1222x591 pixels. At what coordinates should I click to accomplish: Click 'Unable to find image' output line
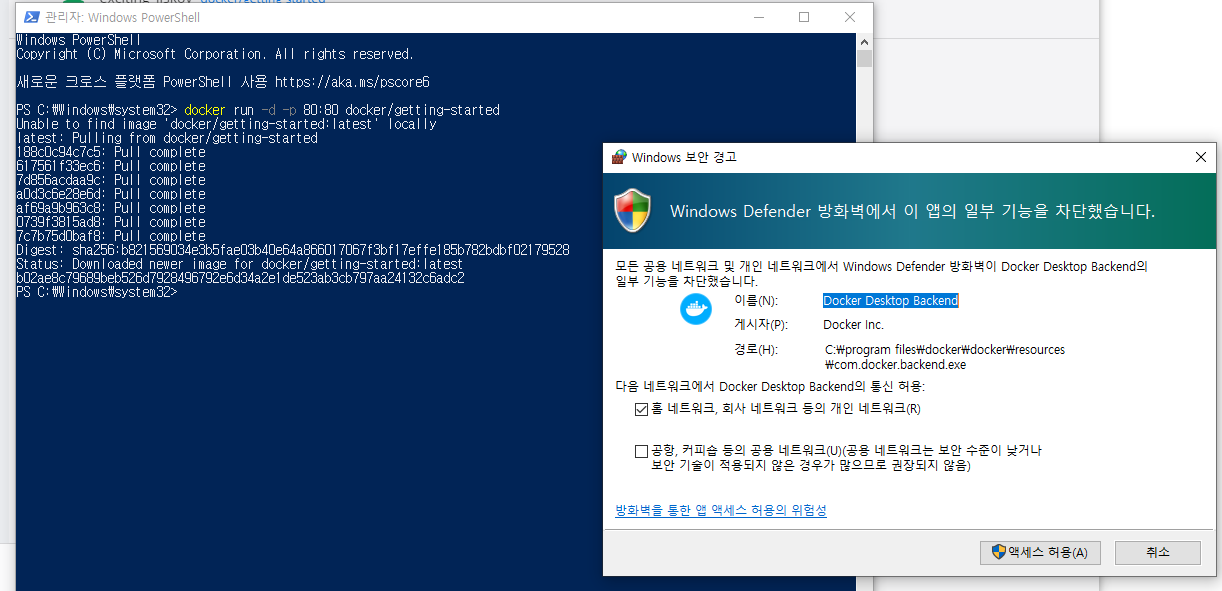tap(226, 124)
